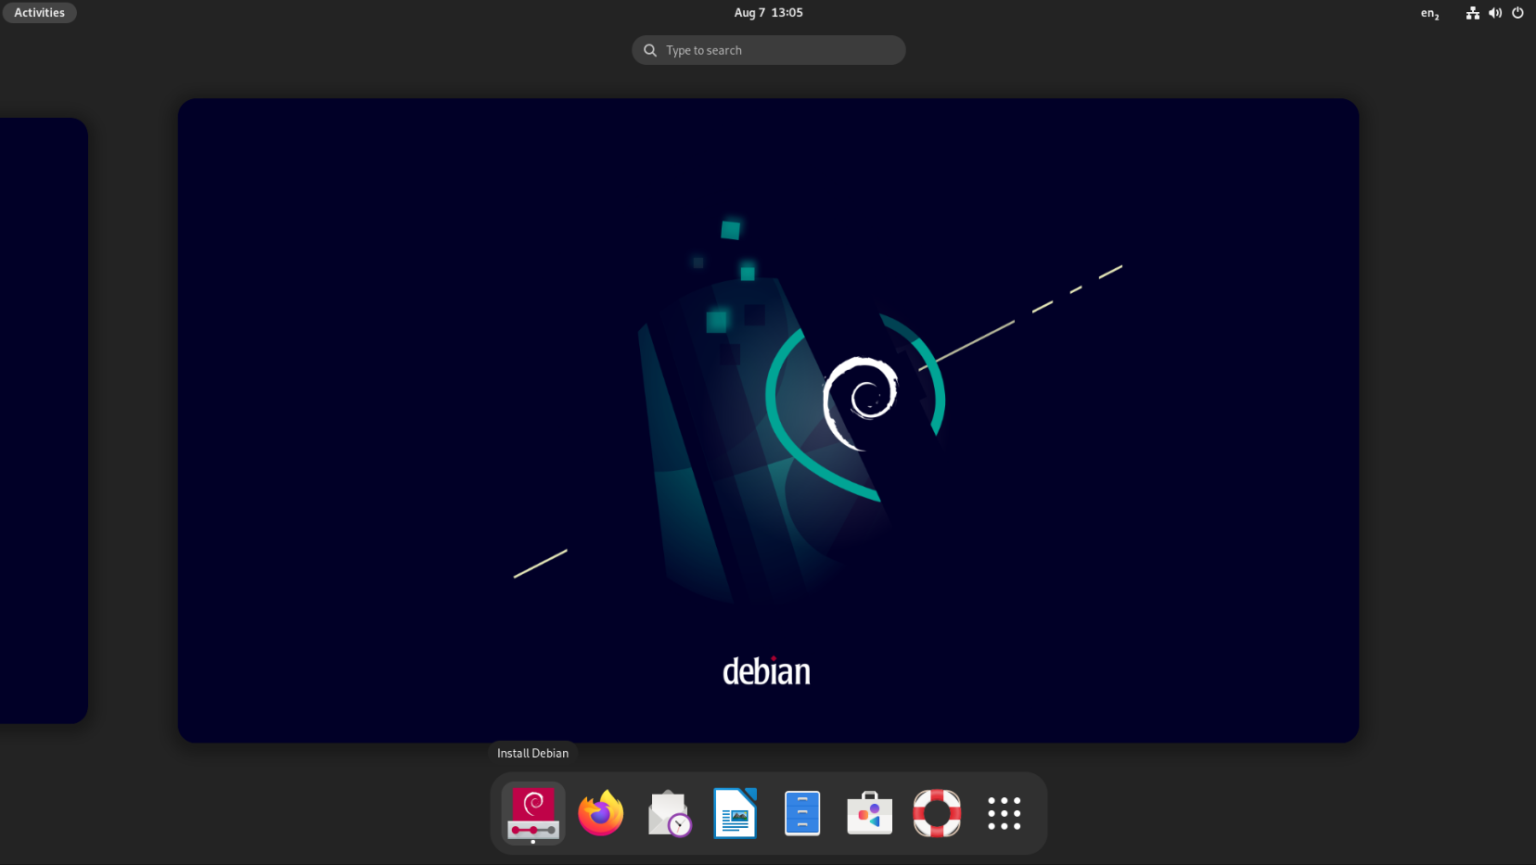Viewport: 1536px width, 865px height.
Task: Open the Help lifebuoy icon
Action: 936,813
